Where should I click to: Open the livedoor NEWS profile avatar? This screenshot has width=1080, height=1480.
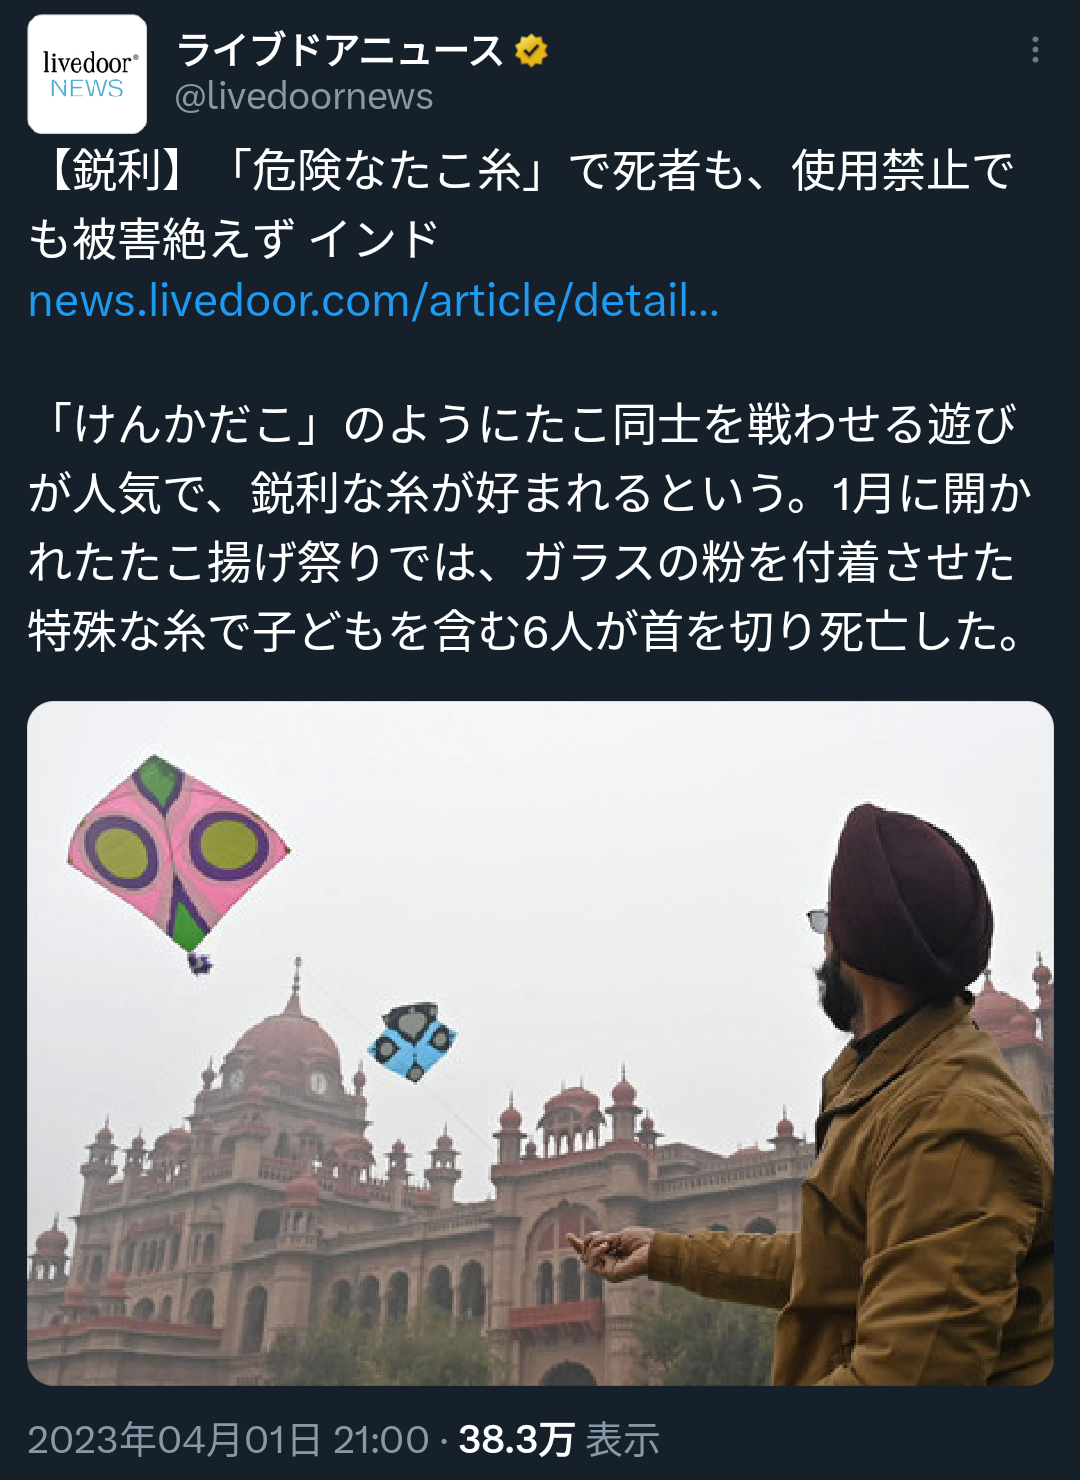(x=87, y=75)
